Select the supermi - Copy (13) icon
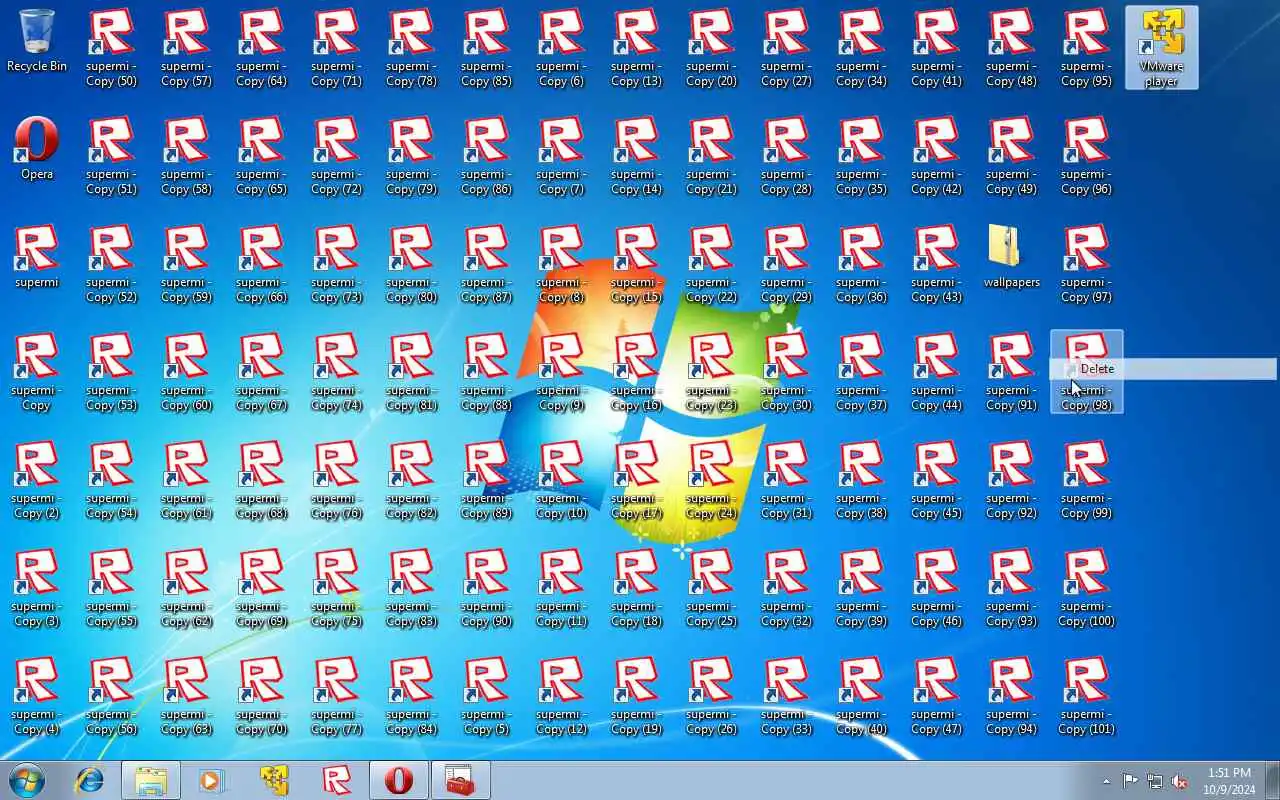This screenshot has height=800, width=1280. coord(636,47)
